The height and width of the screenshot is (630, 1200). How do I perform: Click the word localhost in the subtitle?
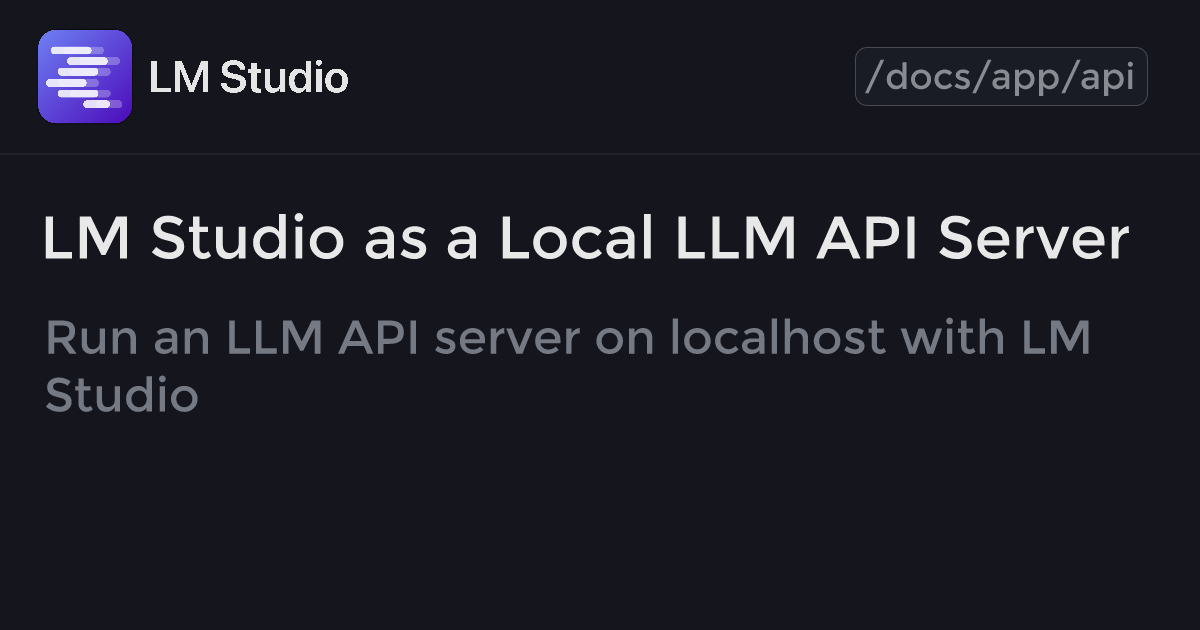click(778, 338)
